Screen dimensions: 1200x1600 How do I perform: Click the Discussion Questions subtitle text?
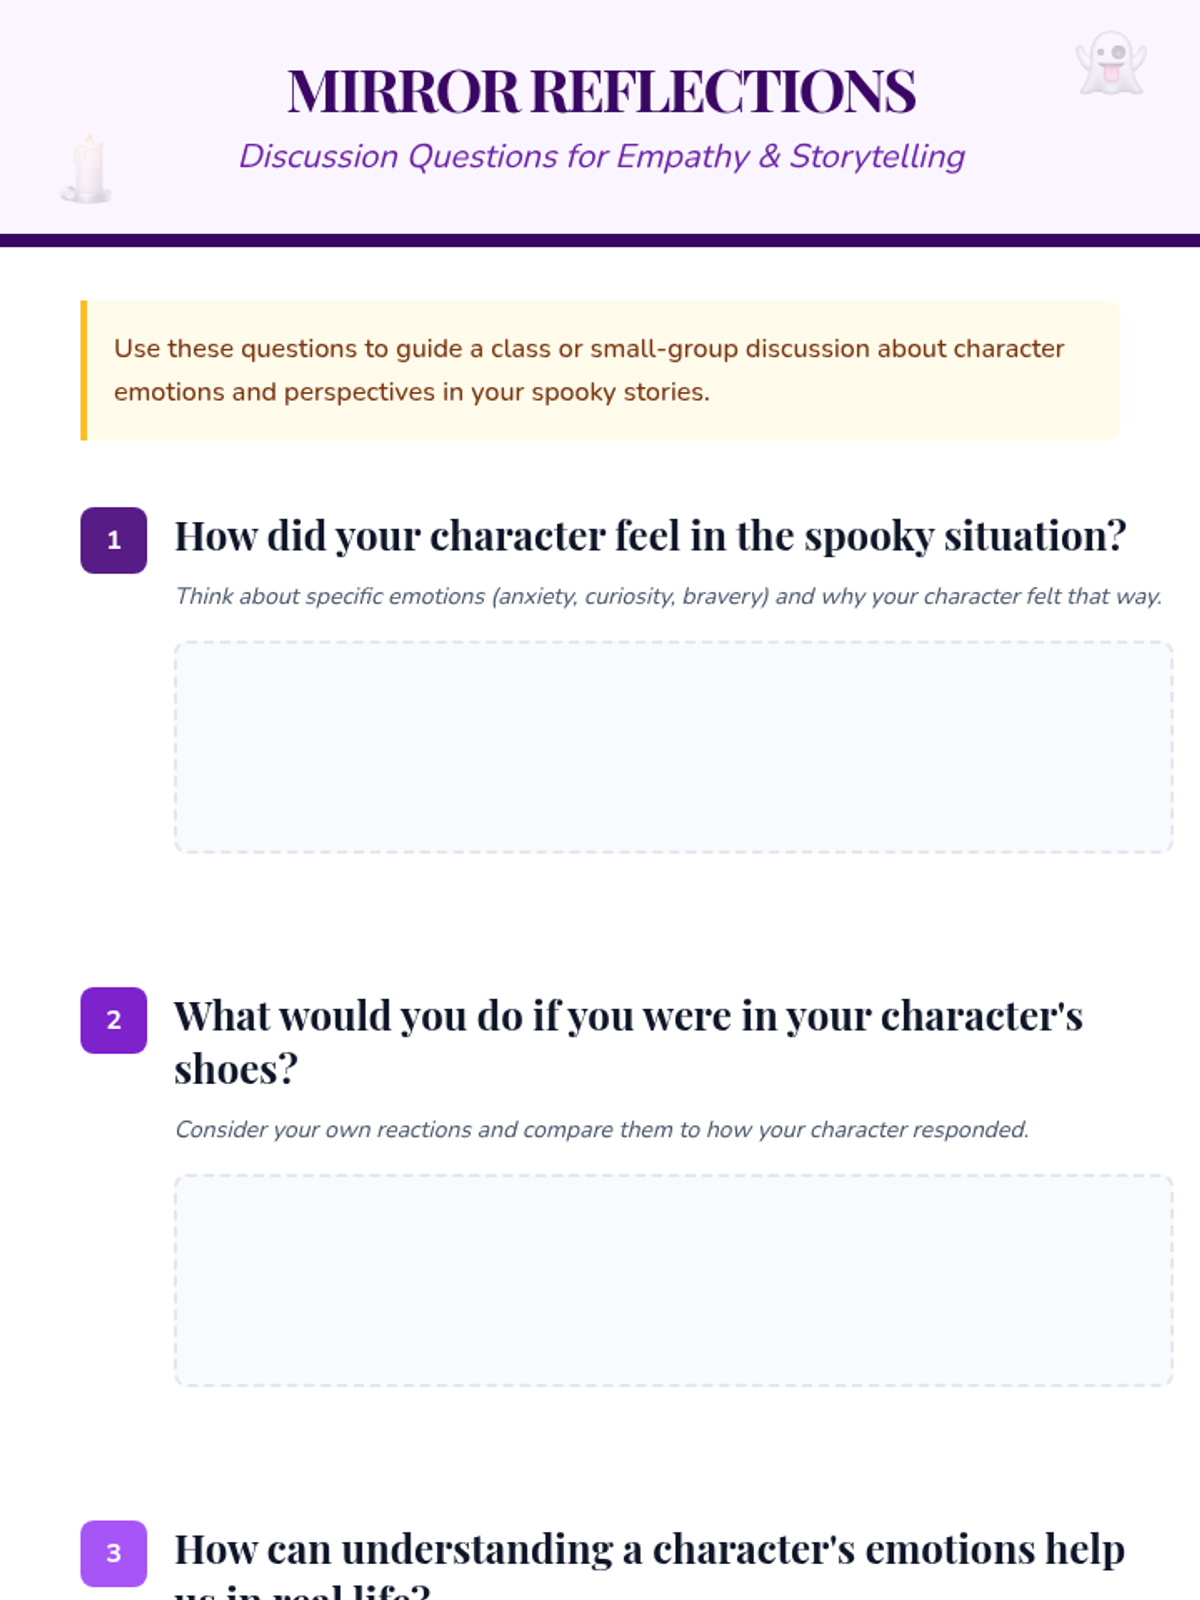pos(601,157)
